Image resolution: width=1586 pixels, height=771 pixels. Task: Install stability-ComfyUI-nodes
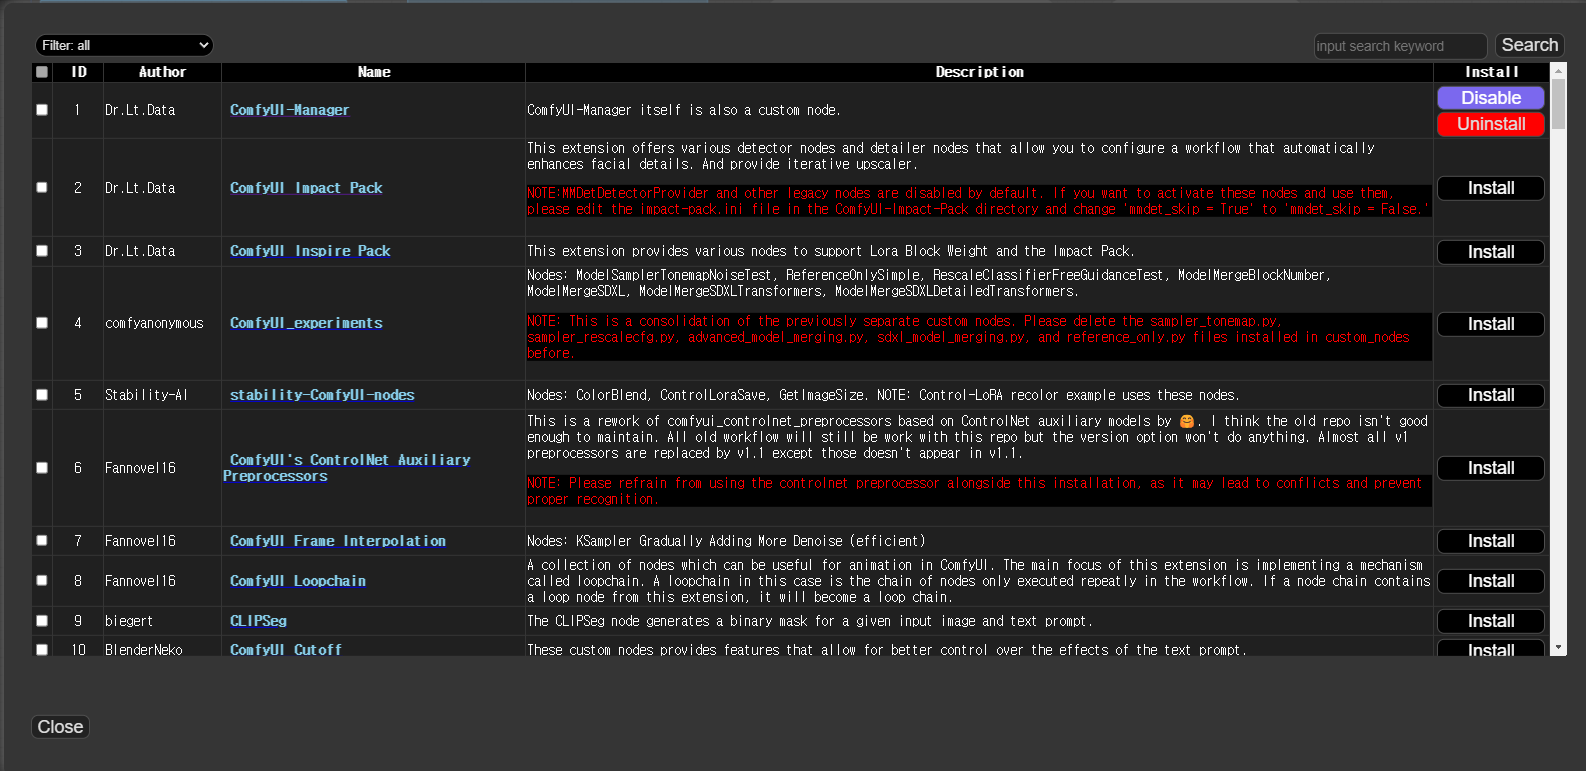[1490, 395]
